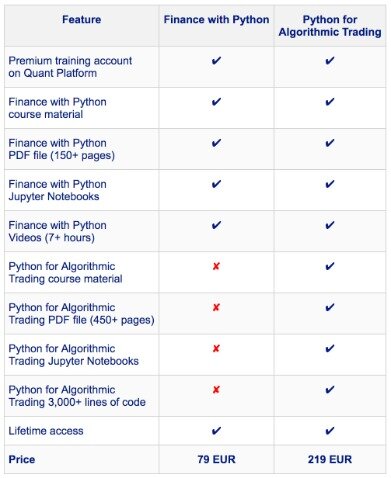Click the checkmark for Premium training account under Finance with Python
The image size is (391, 478).
[x=216, y=61]
